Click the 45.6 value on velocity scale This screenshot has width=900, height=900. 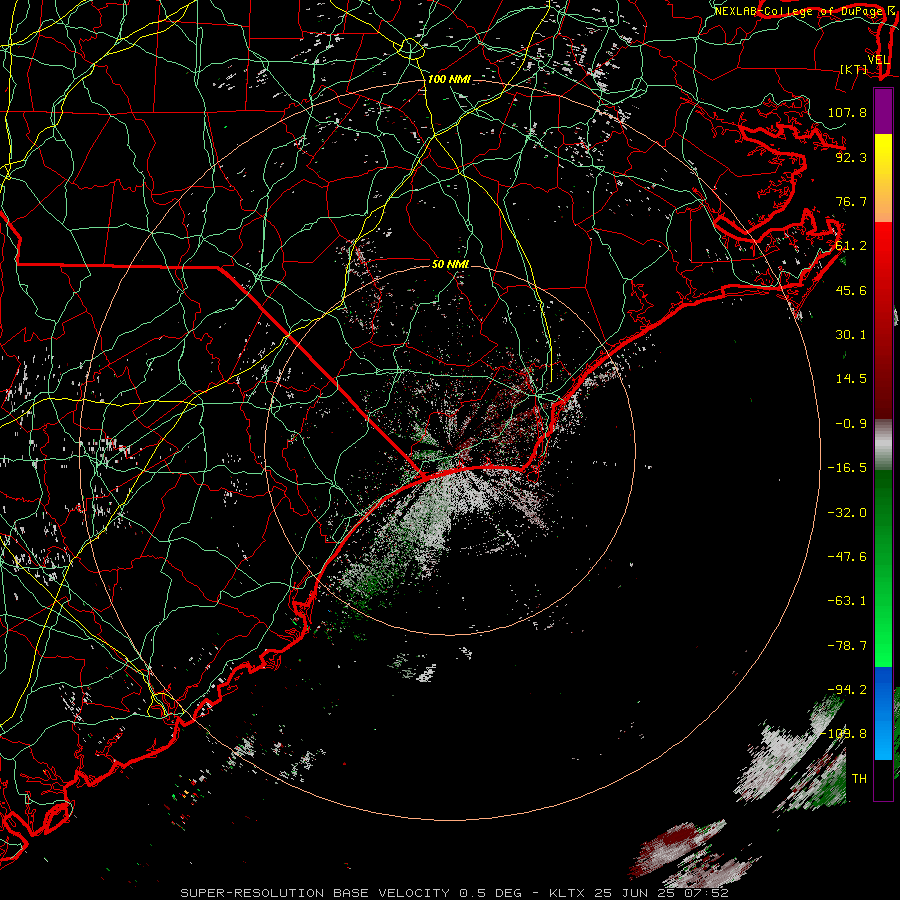[x=851, y=290]
